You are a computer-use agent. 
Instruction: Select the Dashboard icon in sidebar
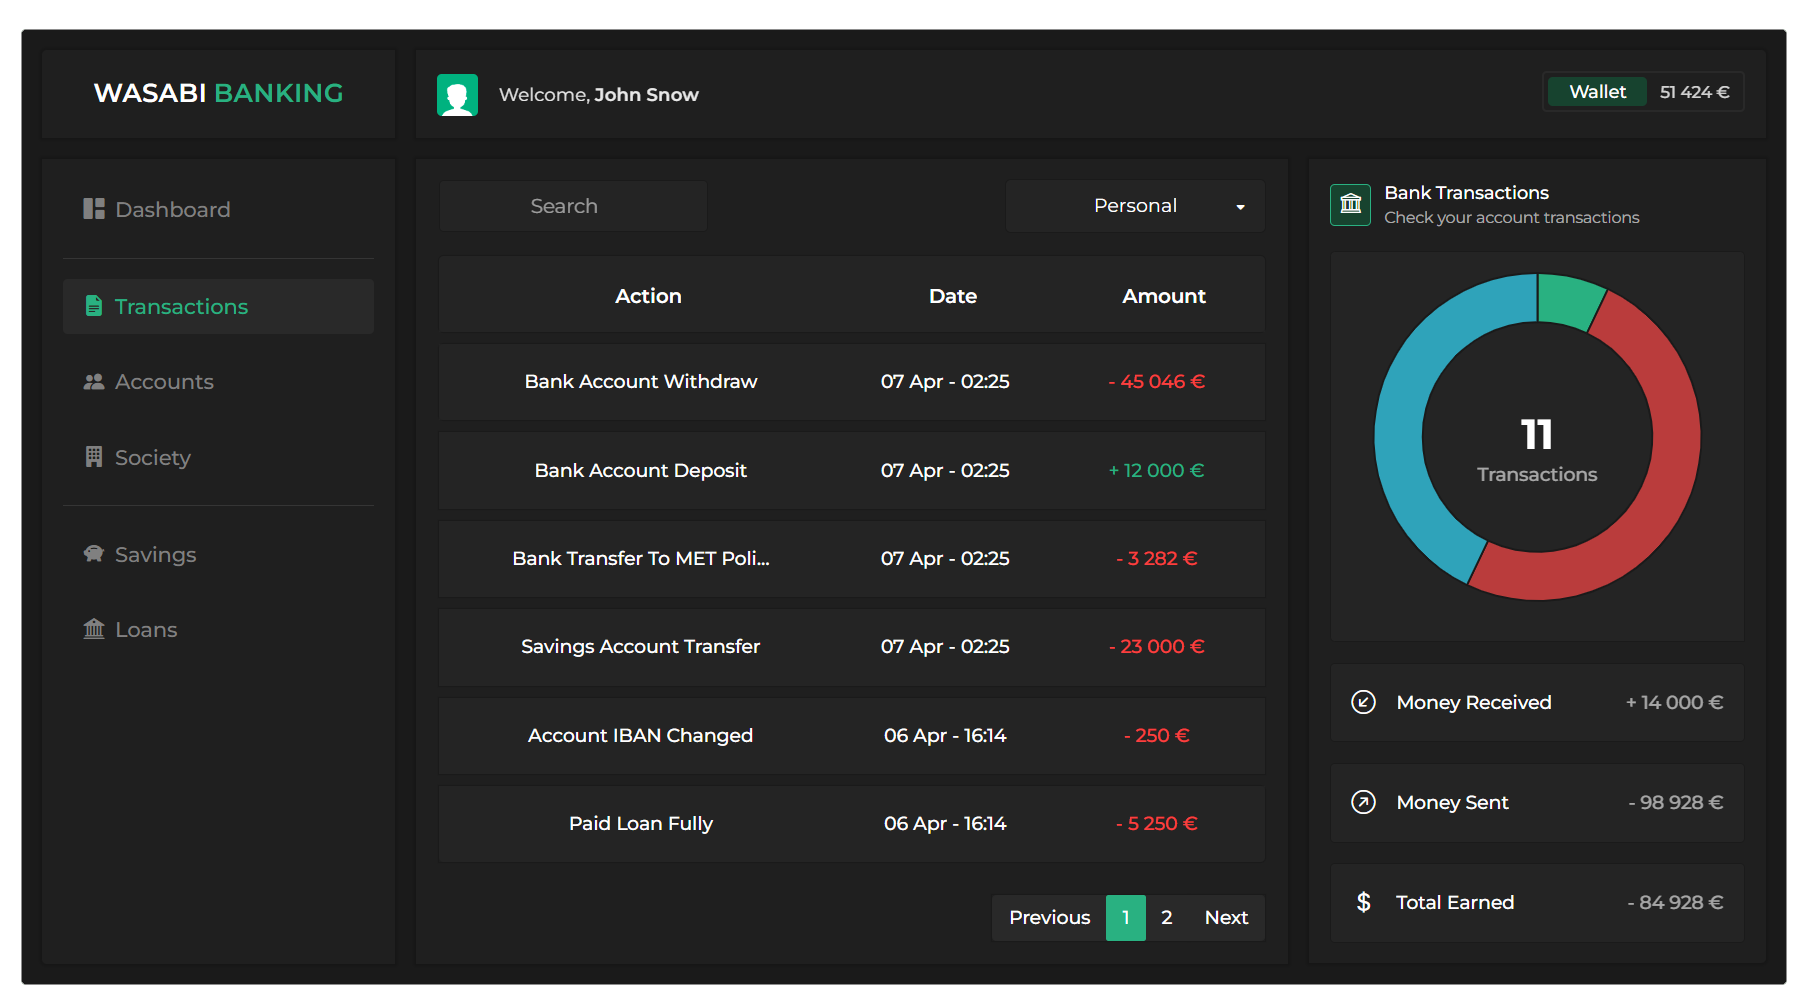click(93, 209)
